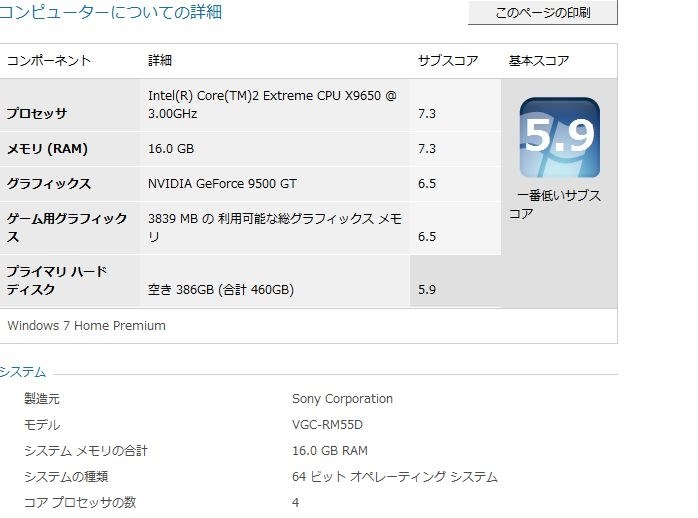Click the 16.0 GB memory detail
698x518 pixels.
click(171, 149)
